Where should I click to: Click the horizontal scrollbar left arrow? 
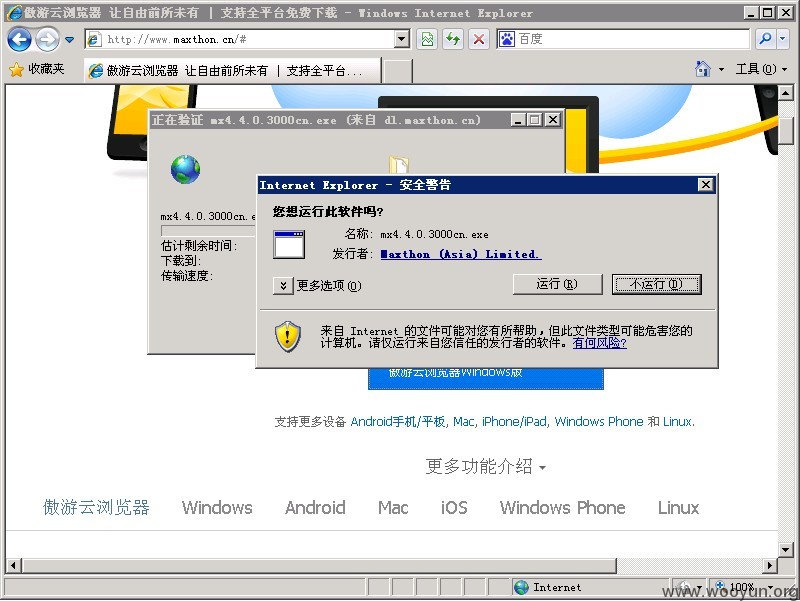point(13,565)
